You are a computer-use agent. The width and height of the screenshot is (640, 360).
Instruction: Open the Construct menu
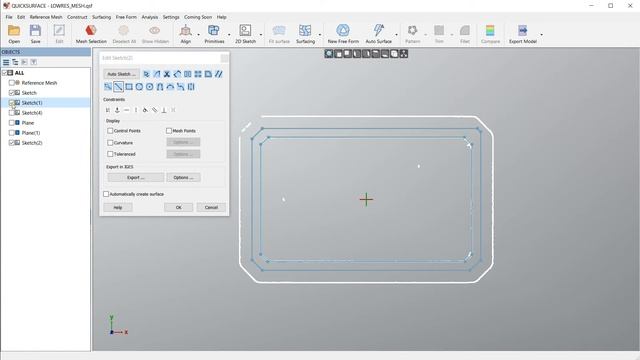(x=77, y=17)
